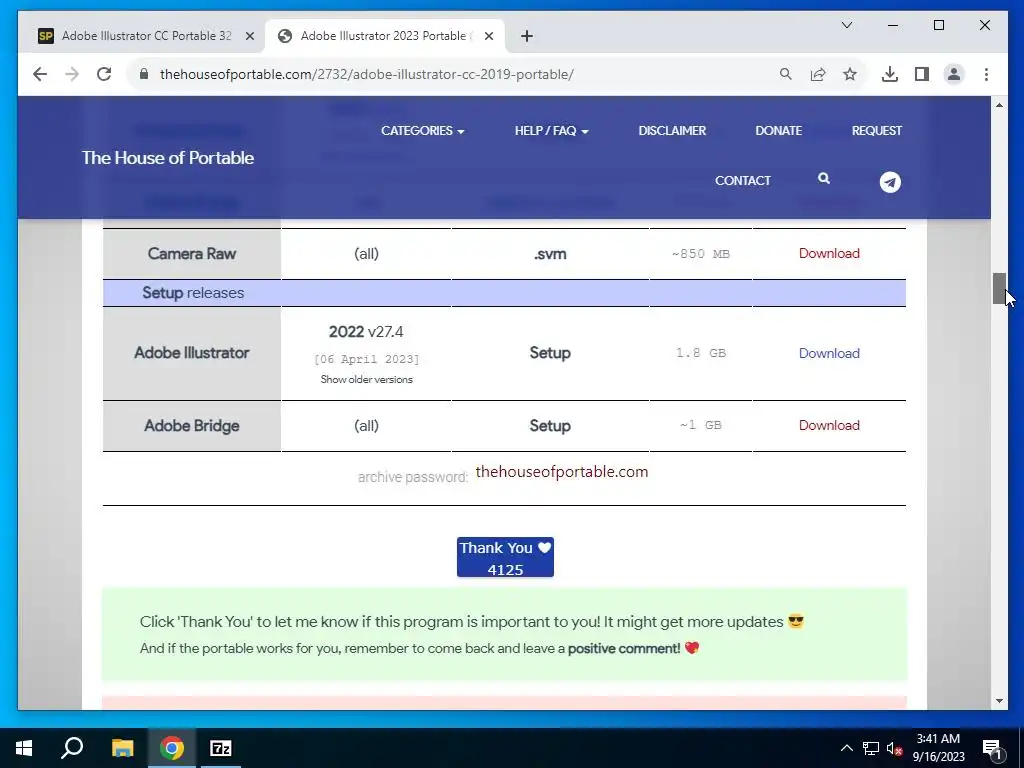The height and width of the screenshot is (768, 1024).
Task: Select the archive password thehouseofportable.com
Action: click(562, 472)
